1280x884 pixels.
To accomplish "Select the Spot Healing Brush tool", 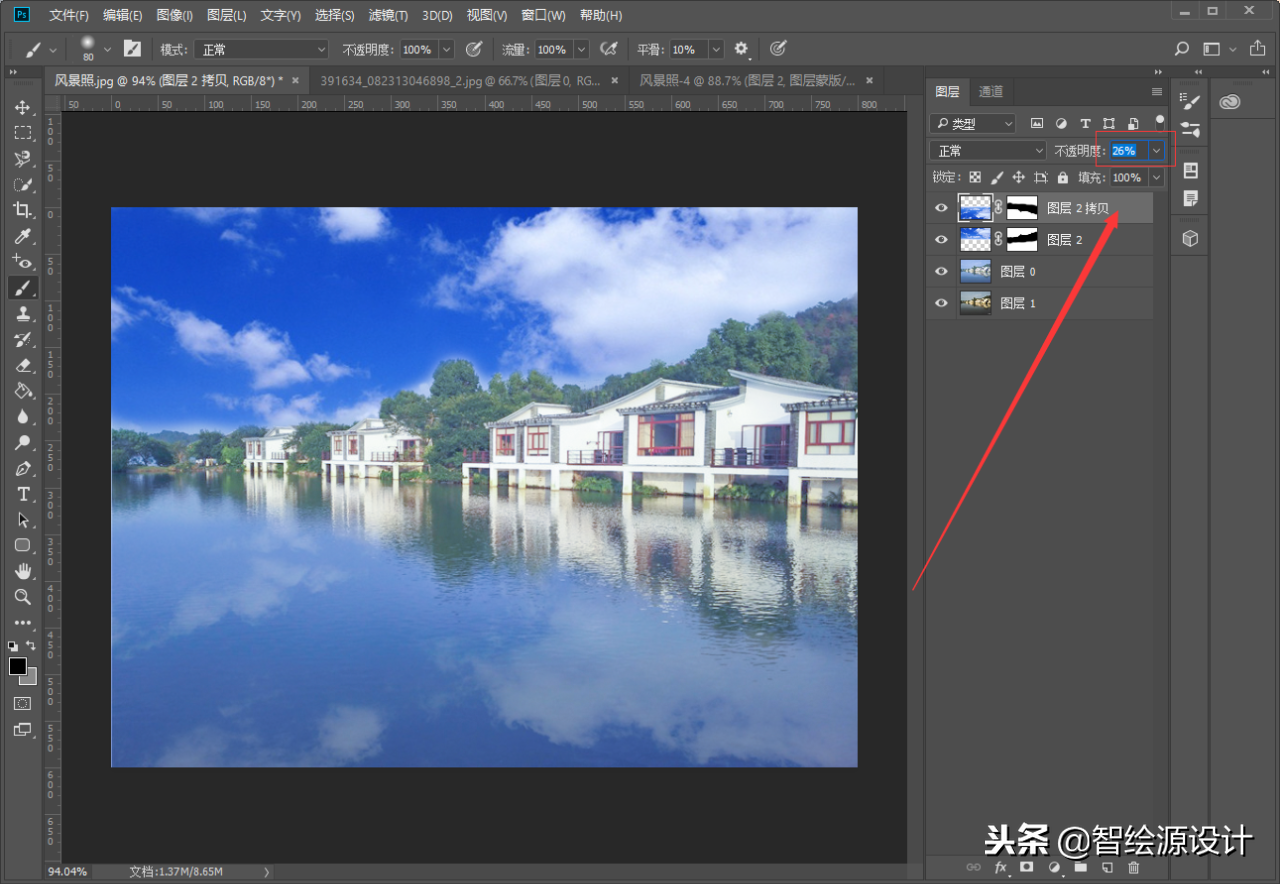I will tap(22, 262).
